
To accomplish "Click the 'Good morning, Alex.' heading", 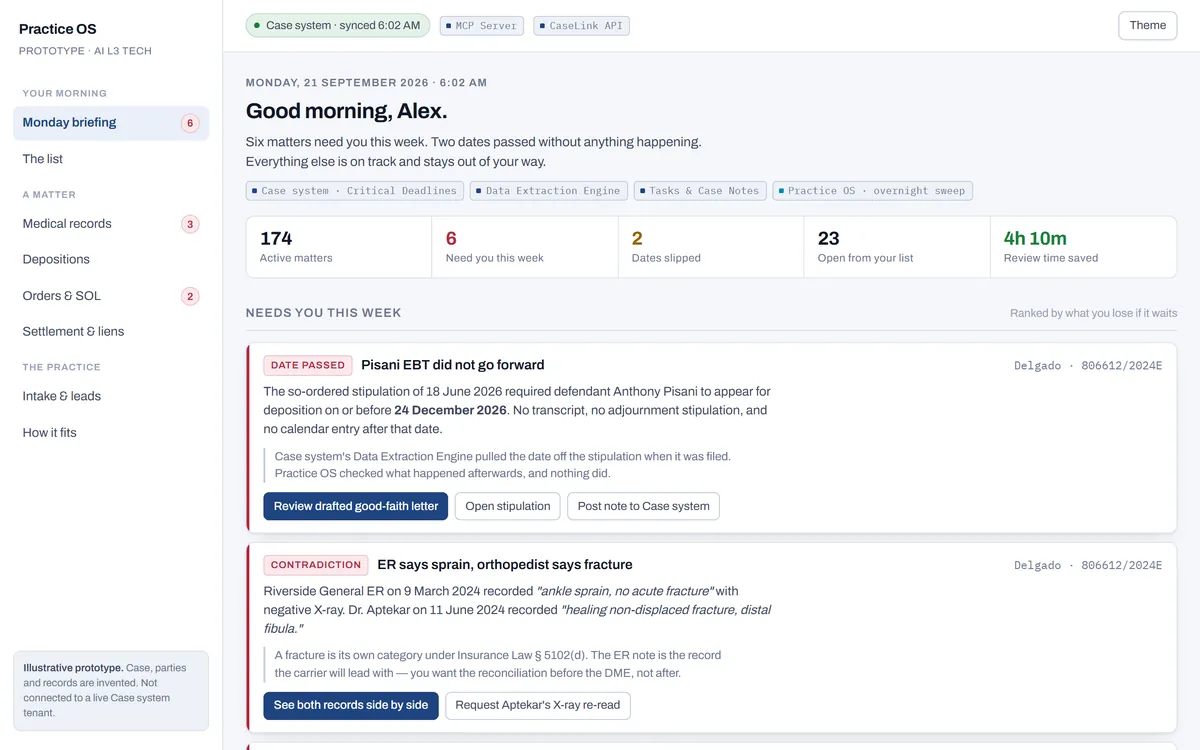I will [x=347, y=111].
